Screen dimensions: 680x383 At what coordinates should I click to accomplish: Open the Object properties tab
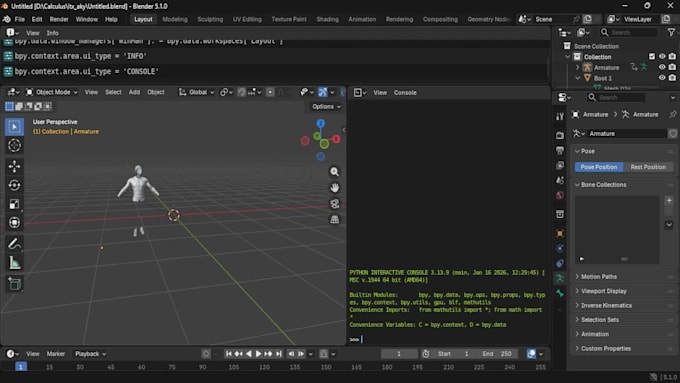pos(560,233)
